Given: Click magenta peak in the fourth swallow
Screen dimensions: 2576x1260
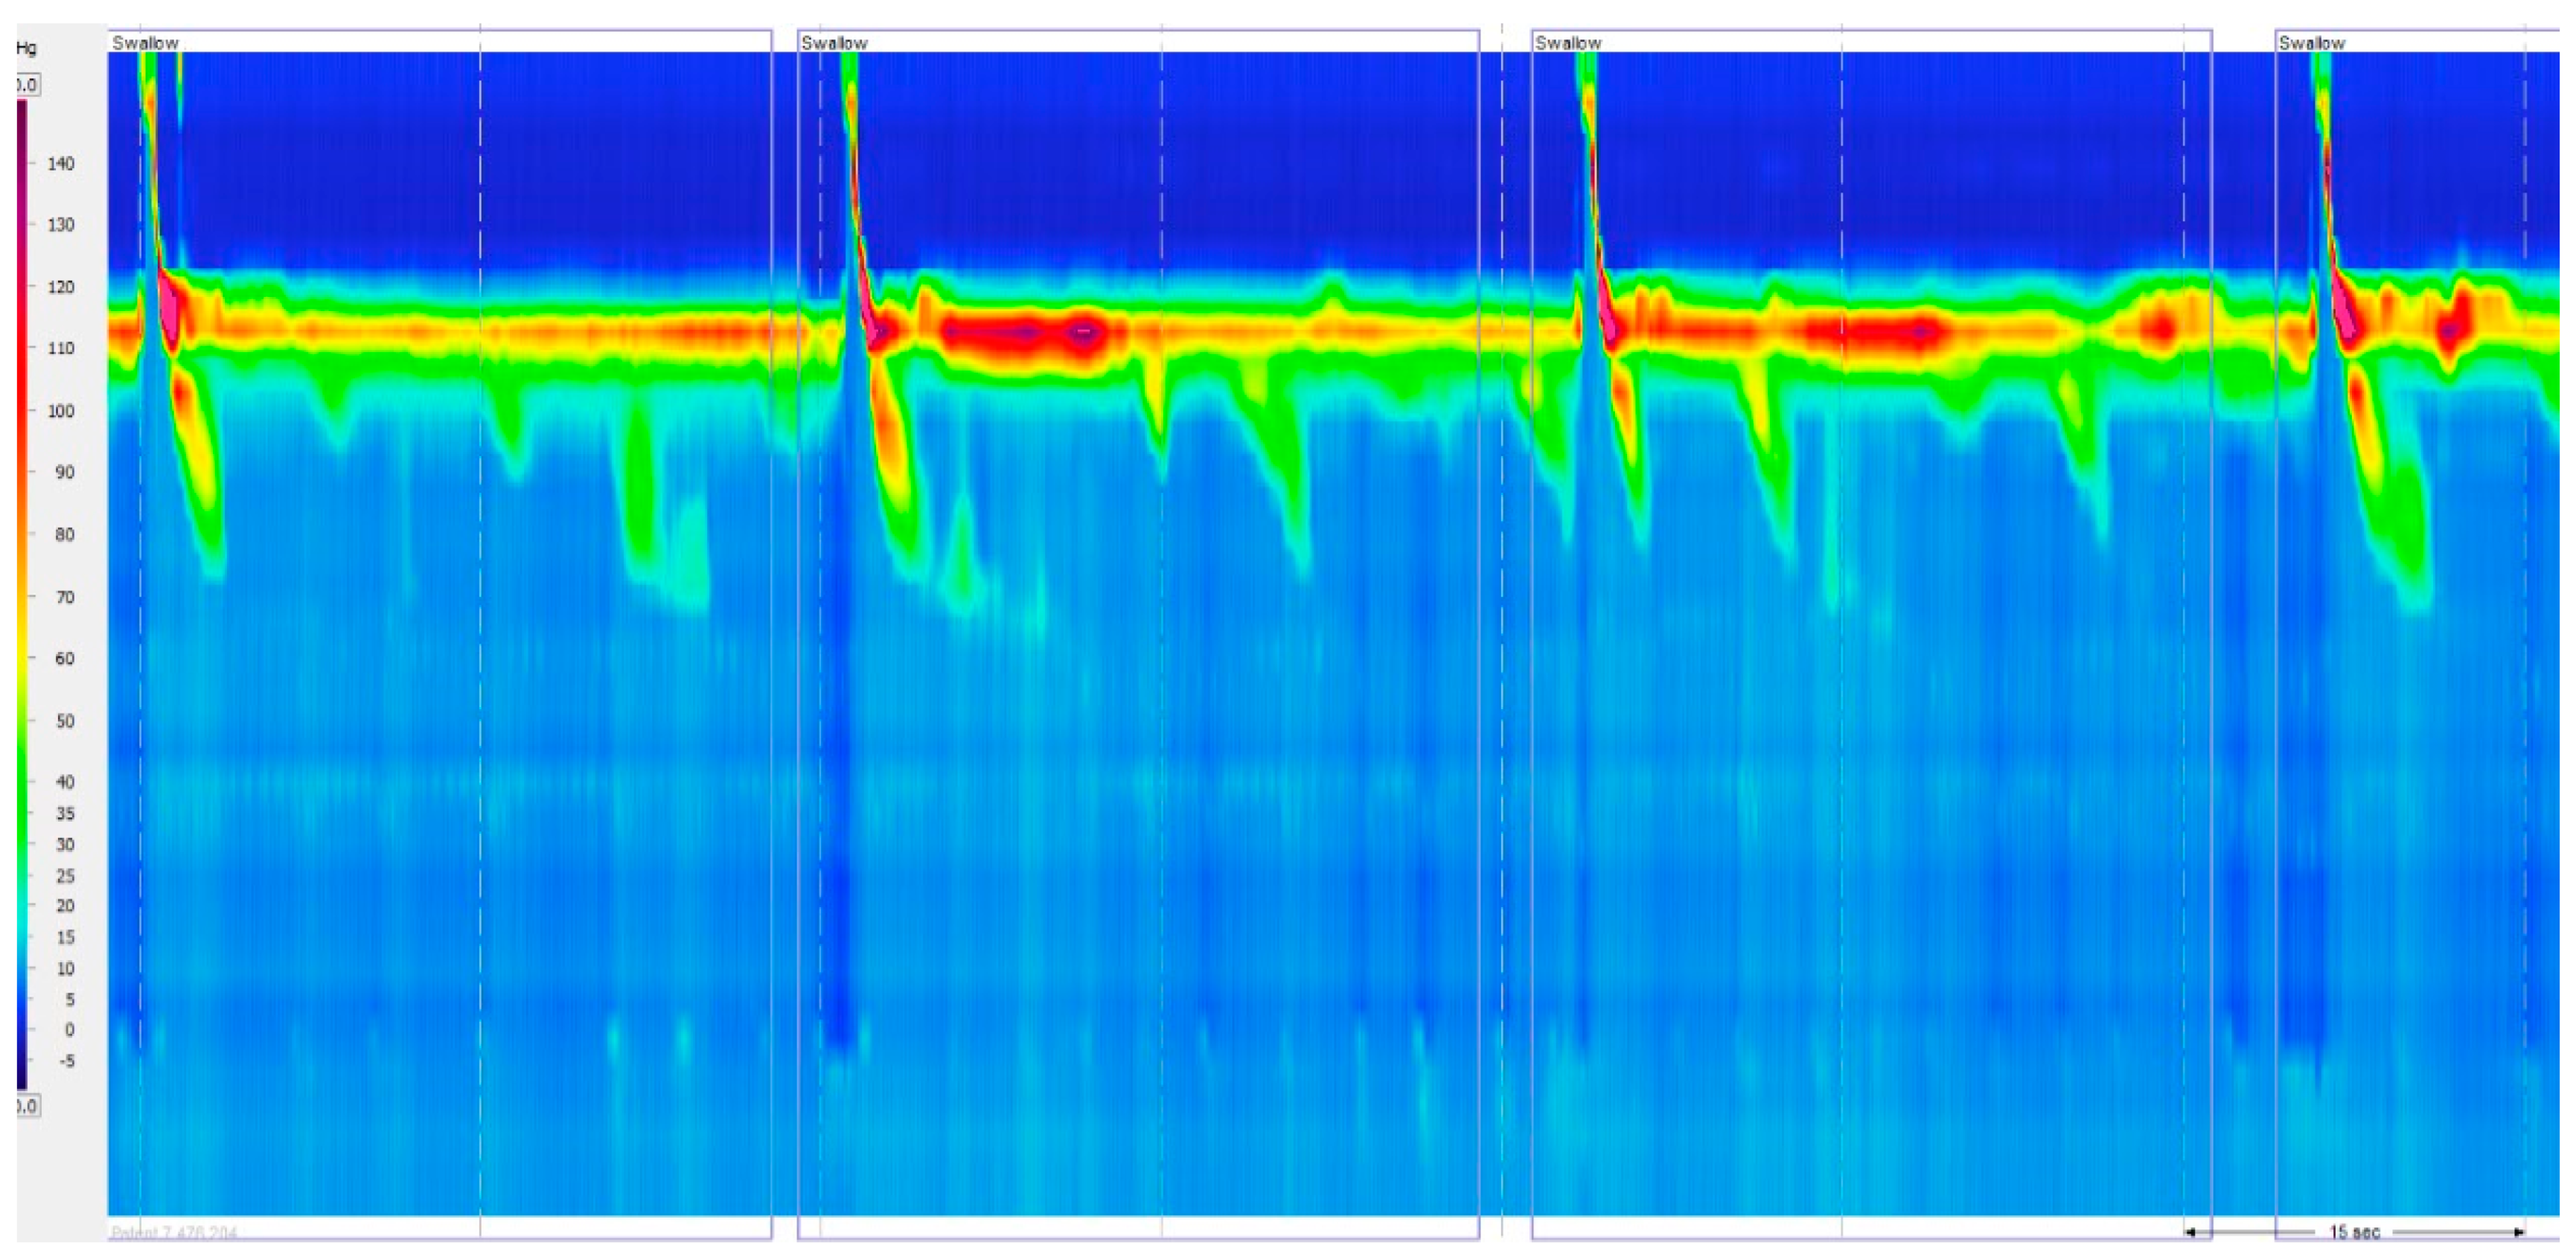Looking at the screenshot, I should [x=2343, y=312].
